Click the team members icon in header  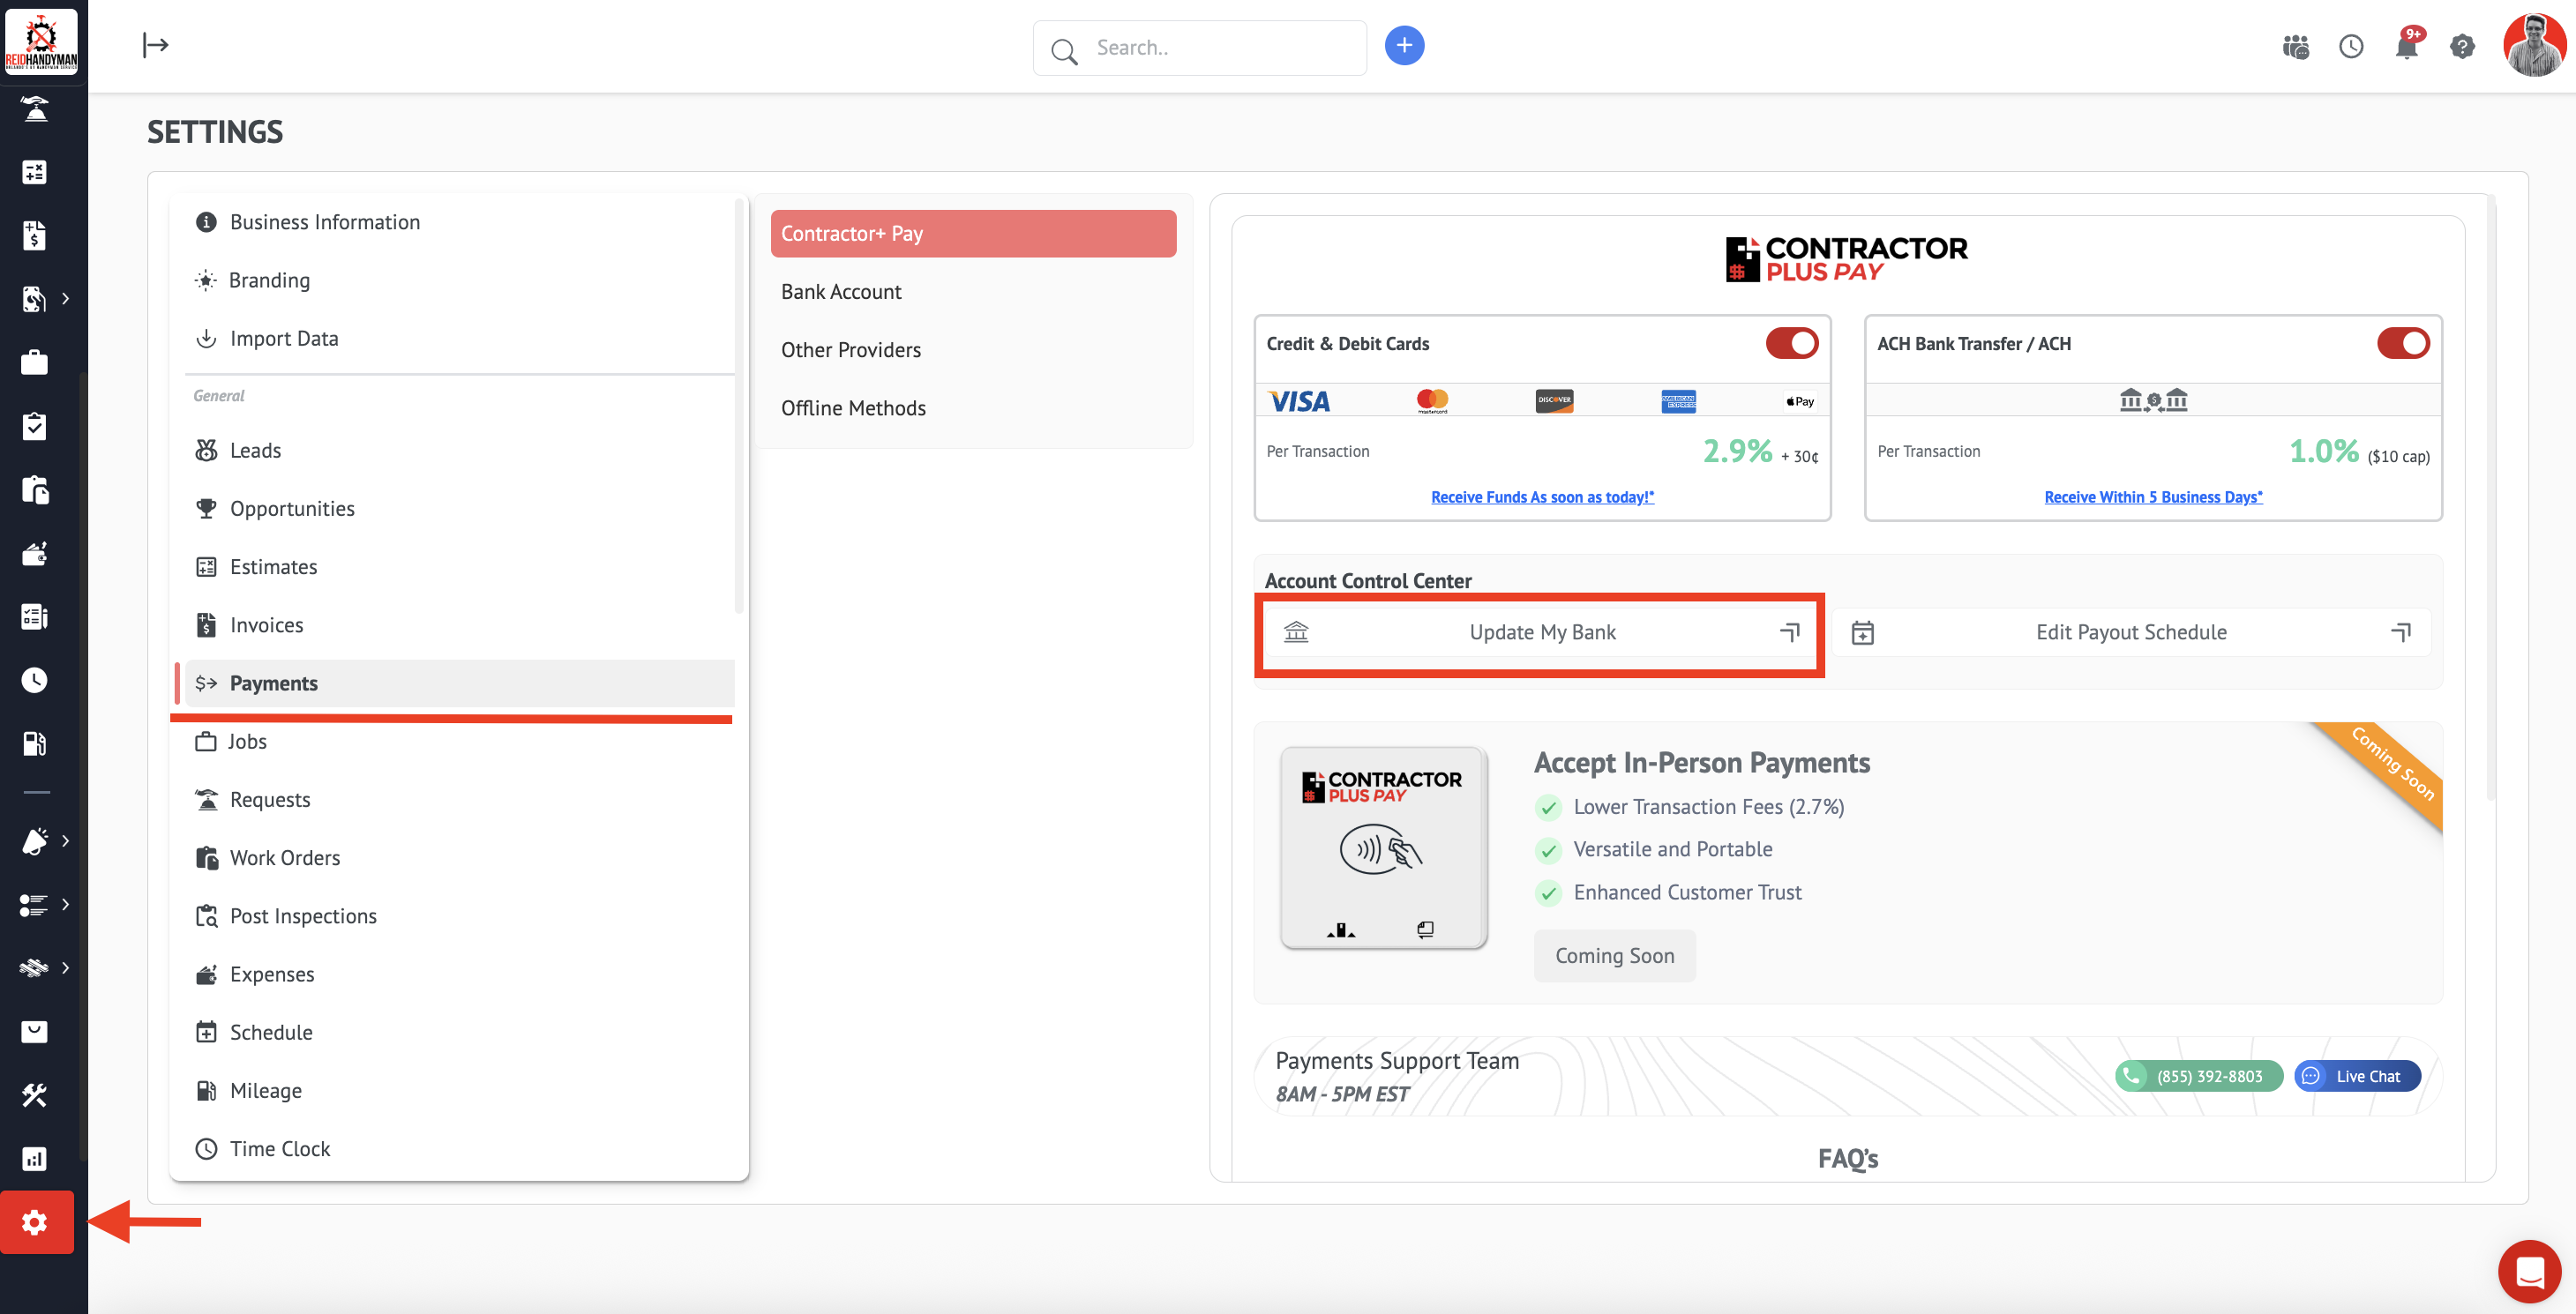point(2296,47)
